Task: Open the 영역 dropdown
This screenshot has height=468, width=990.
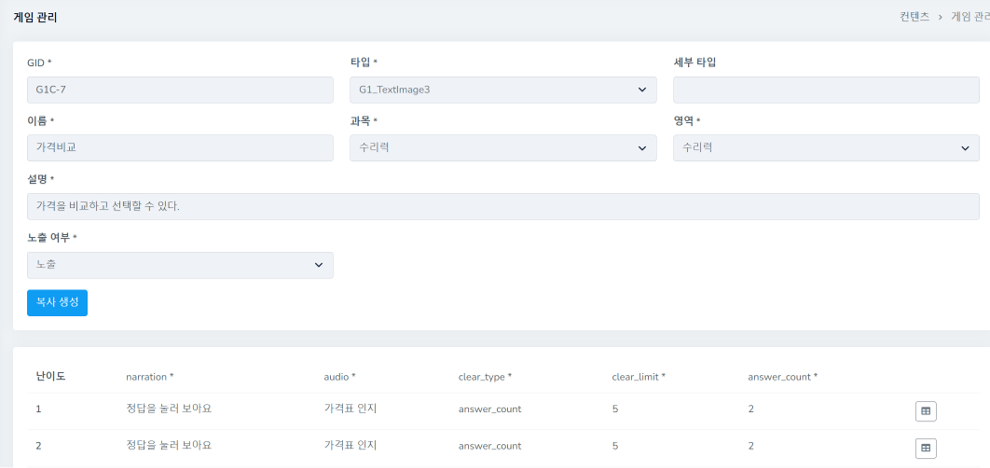Action: [x=826, y=148]
